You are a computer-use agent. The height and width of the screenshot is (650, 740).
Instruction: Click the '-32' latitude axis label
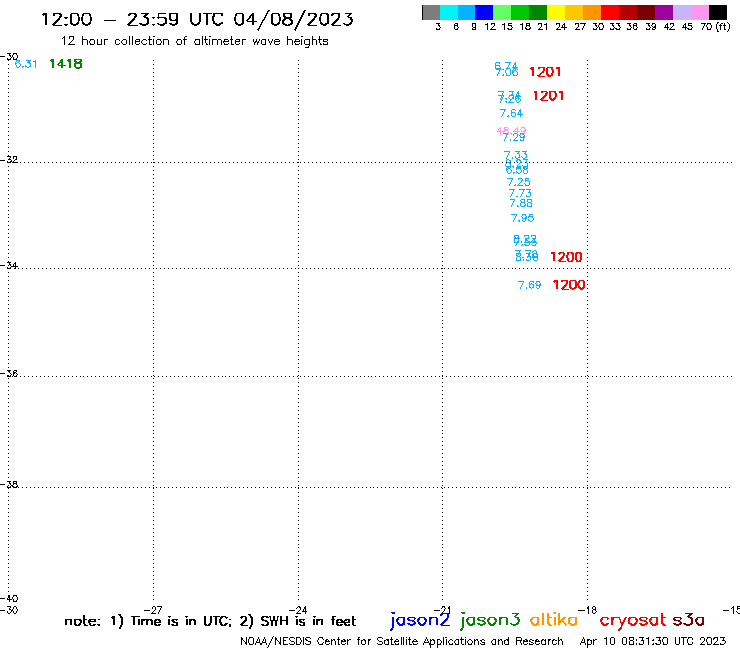coord(9,160)
